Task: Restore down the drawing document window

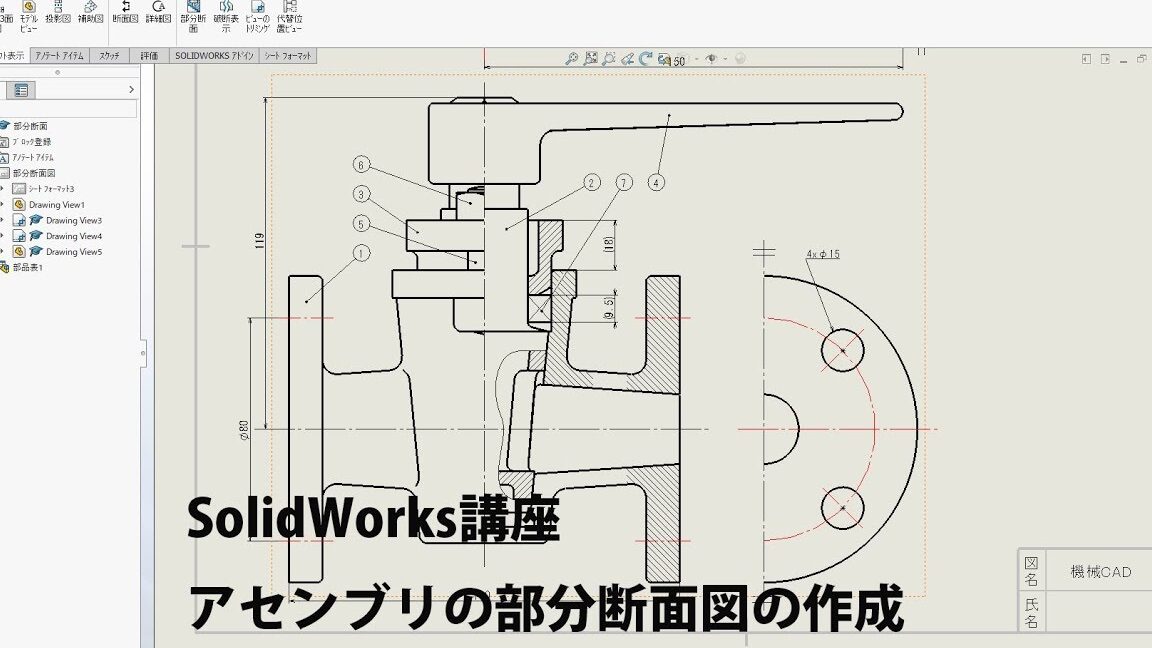Action: point(1142,58)
